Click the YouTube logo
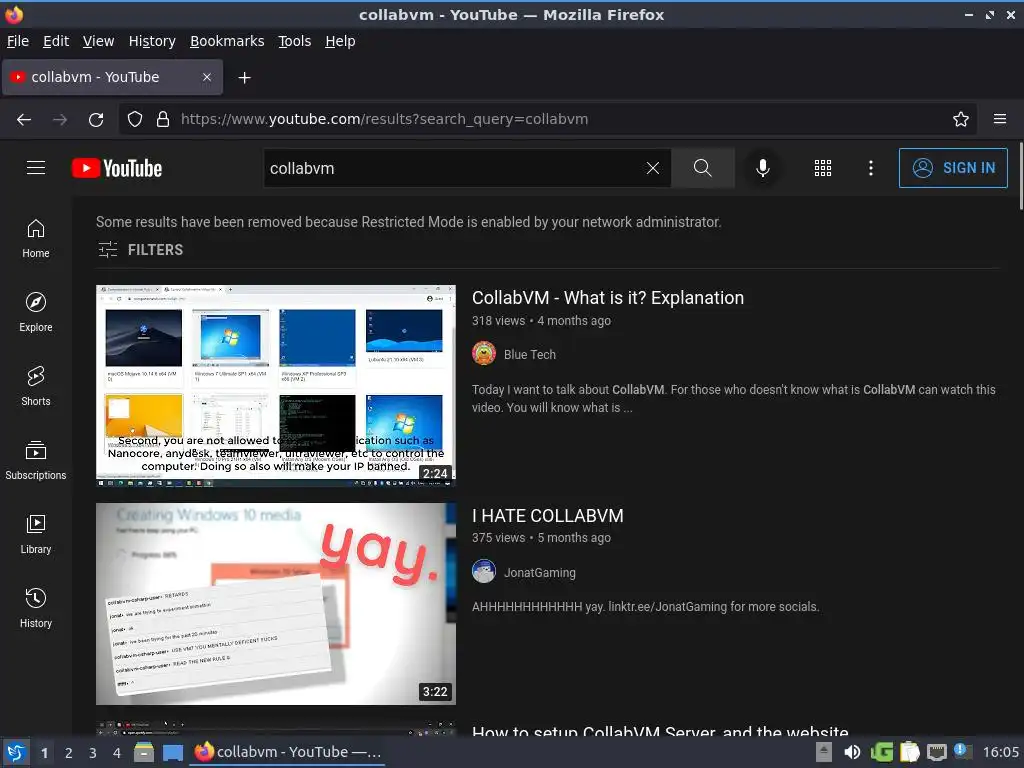This screenshot has height=768, width=1024. click(117, 168)
